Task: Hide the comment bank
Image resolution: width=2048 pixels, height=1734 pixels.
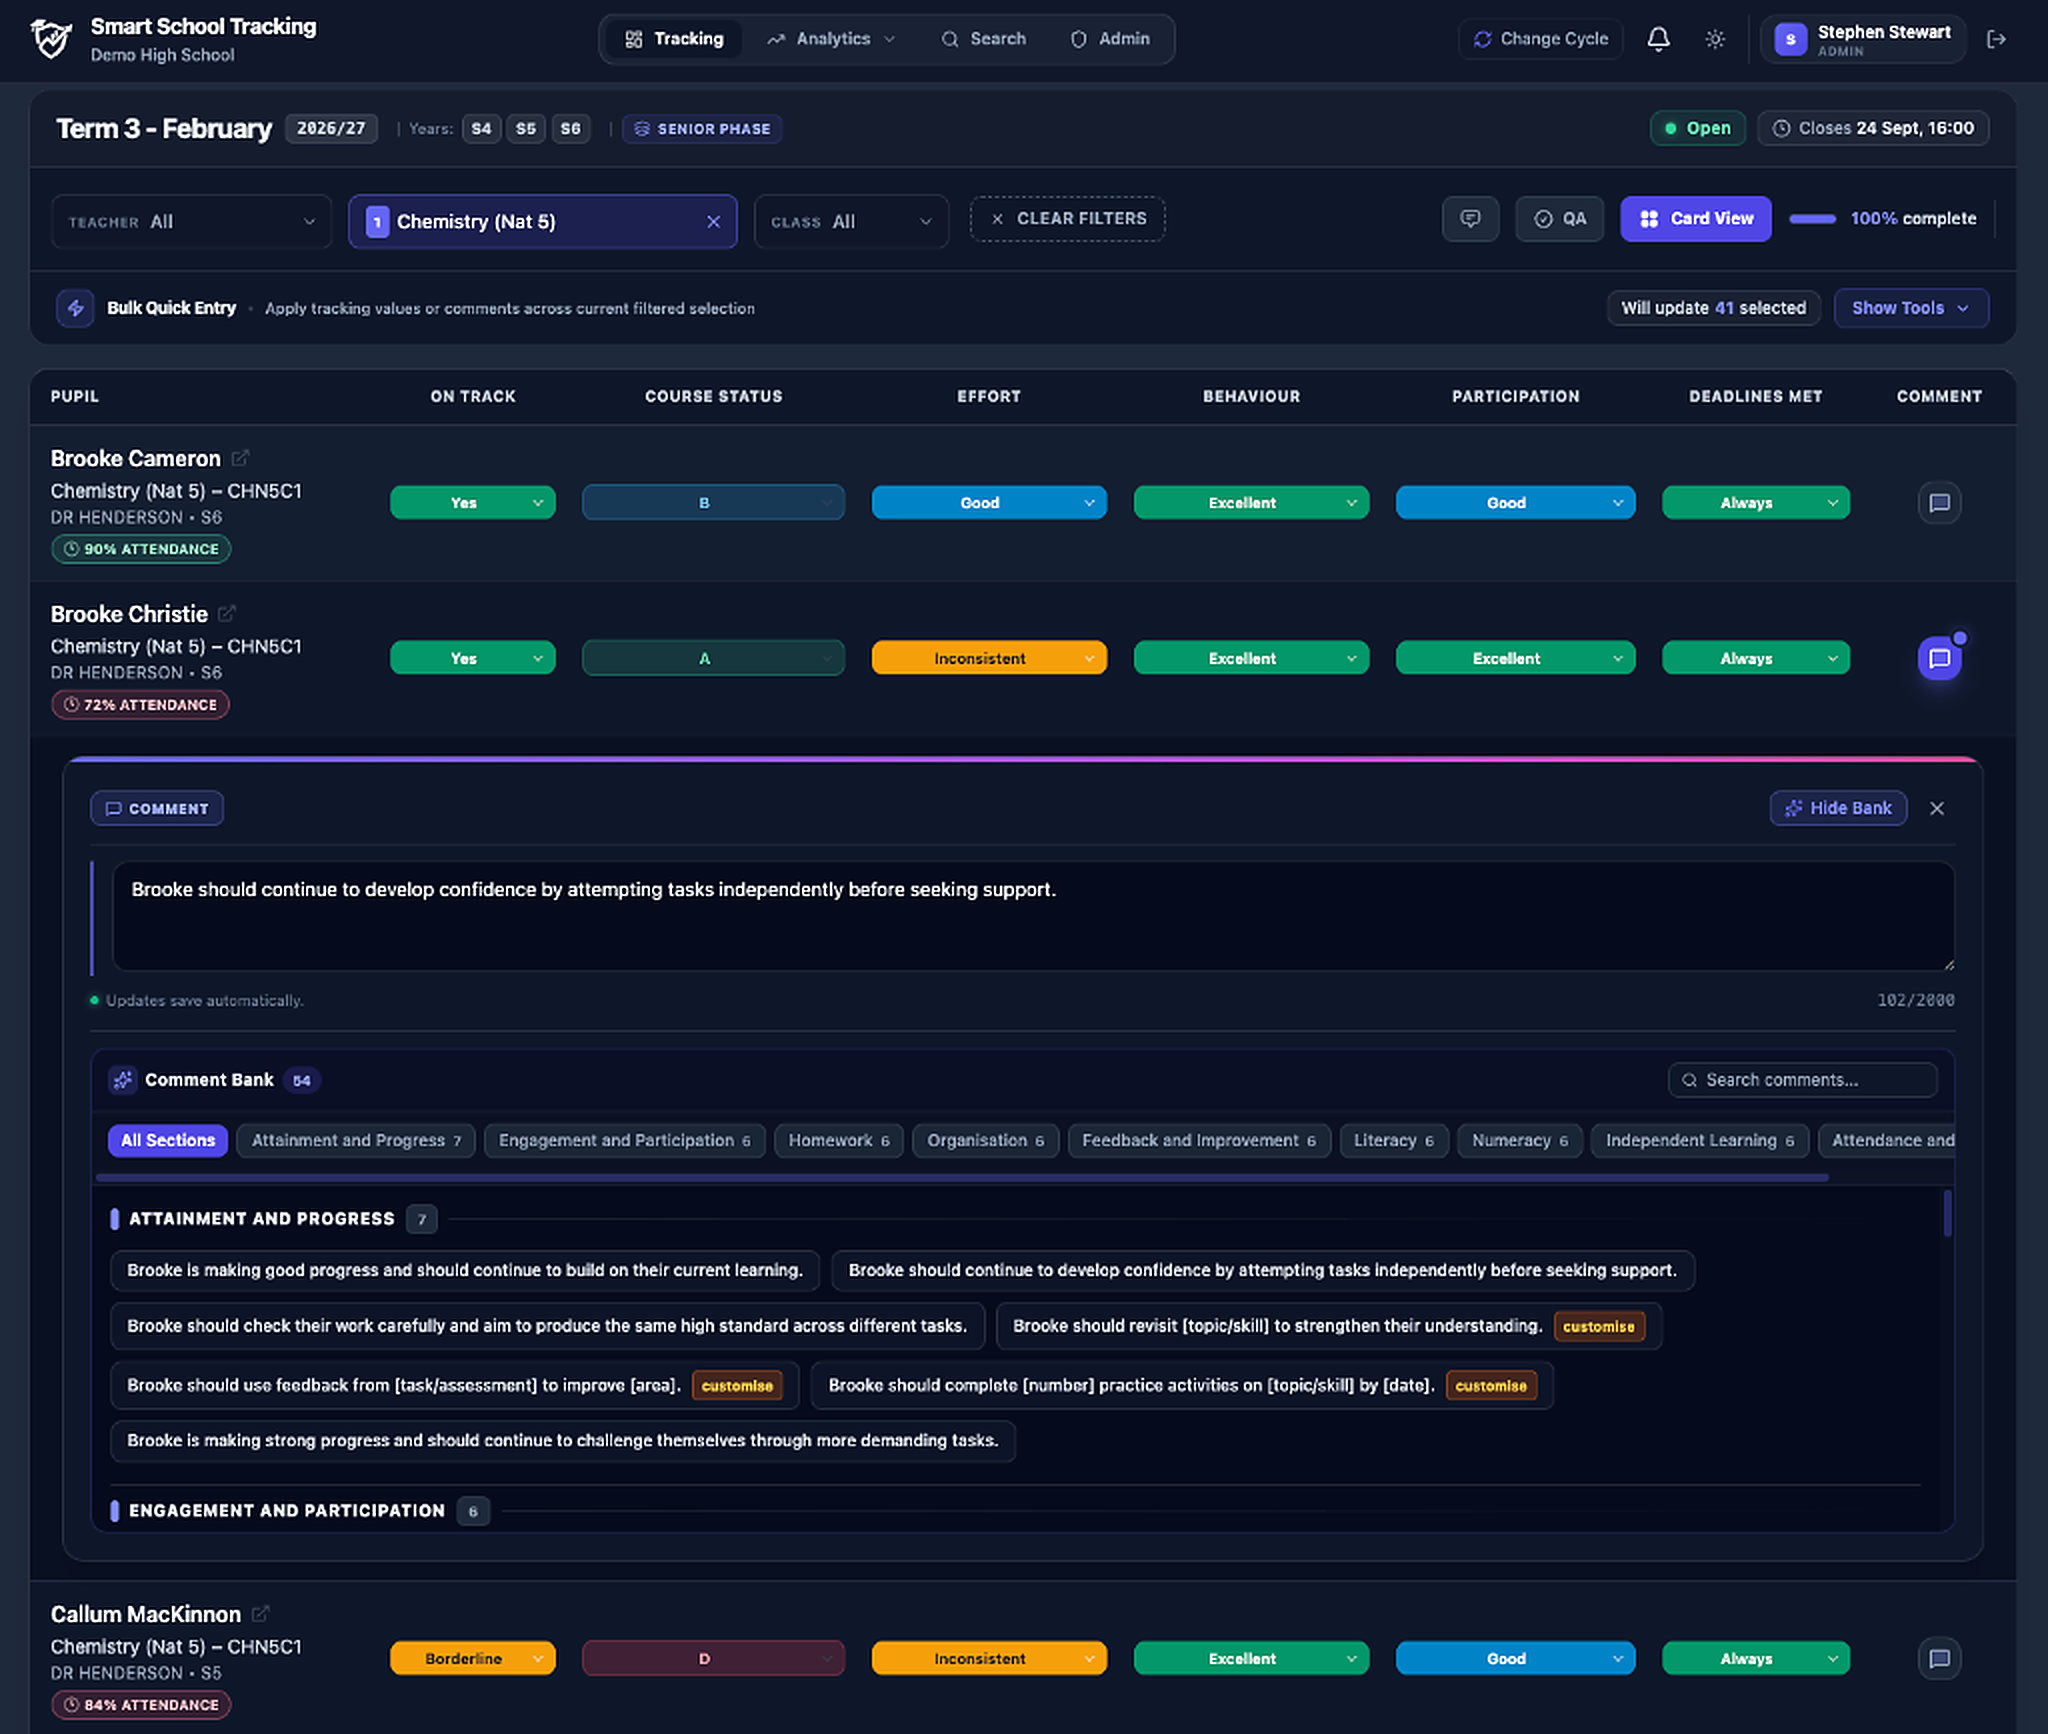Action: 1838,808
